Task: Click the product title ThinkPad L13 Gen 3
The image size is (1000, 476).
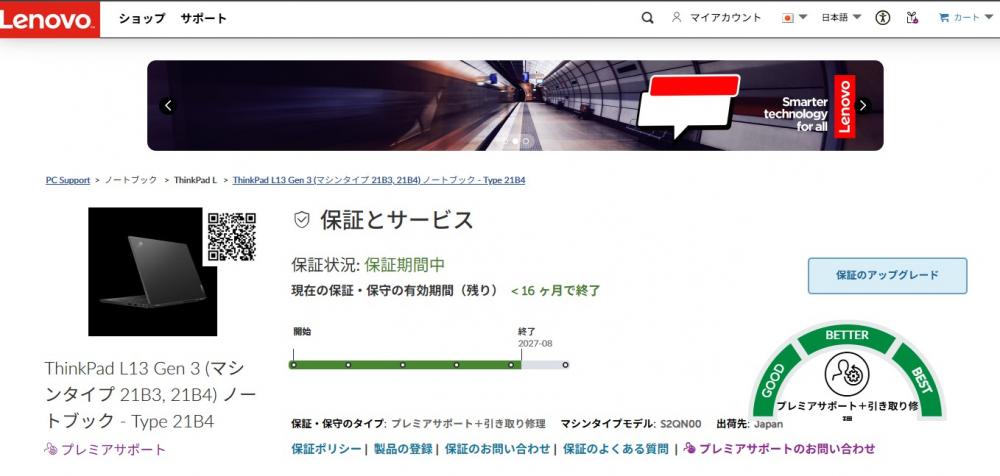Action: (151, 395)
